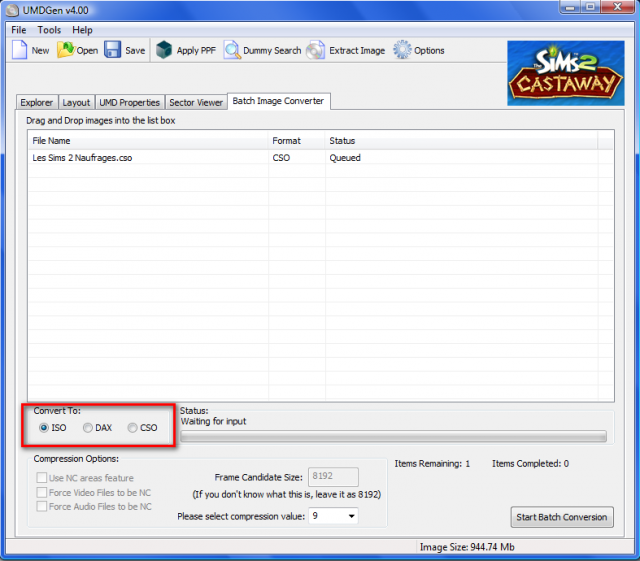Open the Help menu

tap(82, 30)
